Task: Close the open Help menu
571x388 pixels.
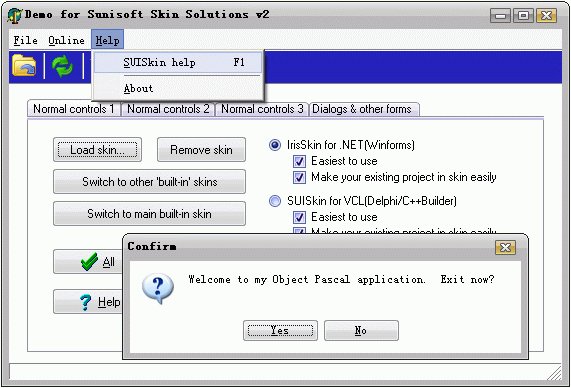Action: pyautogui.click(x=107, y=40)
